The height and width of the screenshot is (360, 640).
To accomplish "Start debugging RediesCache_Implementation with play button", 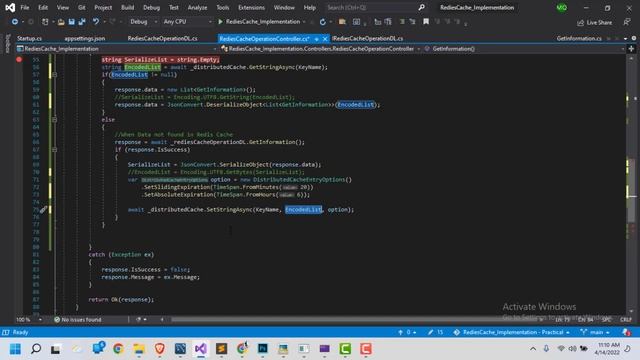I will click(x=220, y=22).
